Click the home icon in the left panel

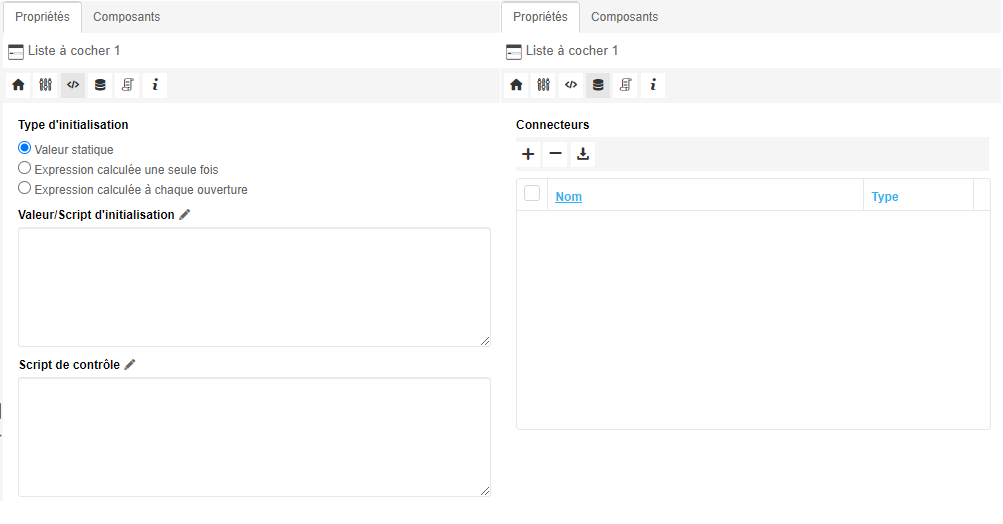point(18,85)
